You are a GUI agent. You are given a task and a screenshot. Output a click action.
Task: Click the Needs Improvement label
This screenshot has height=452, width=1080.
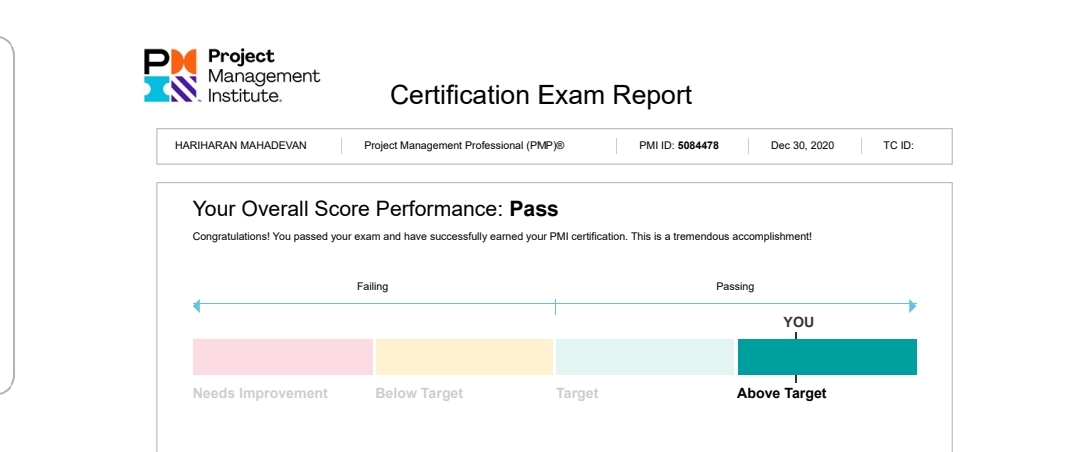260,393
